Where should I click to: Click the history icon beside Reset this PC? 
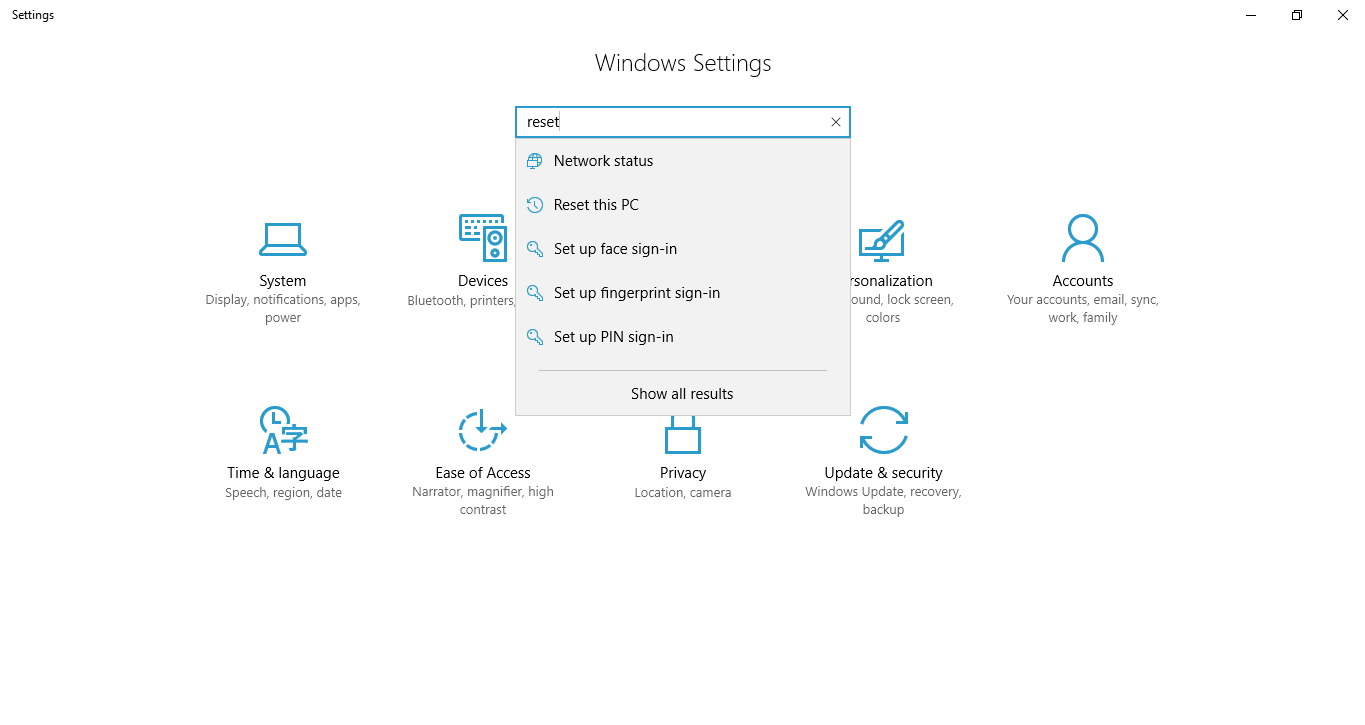pos(535,205)
